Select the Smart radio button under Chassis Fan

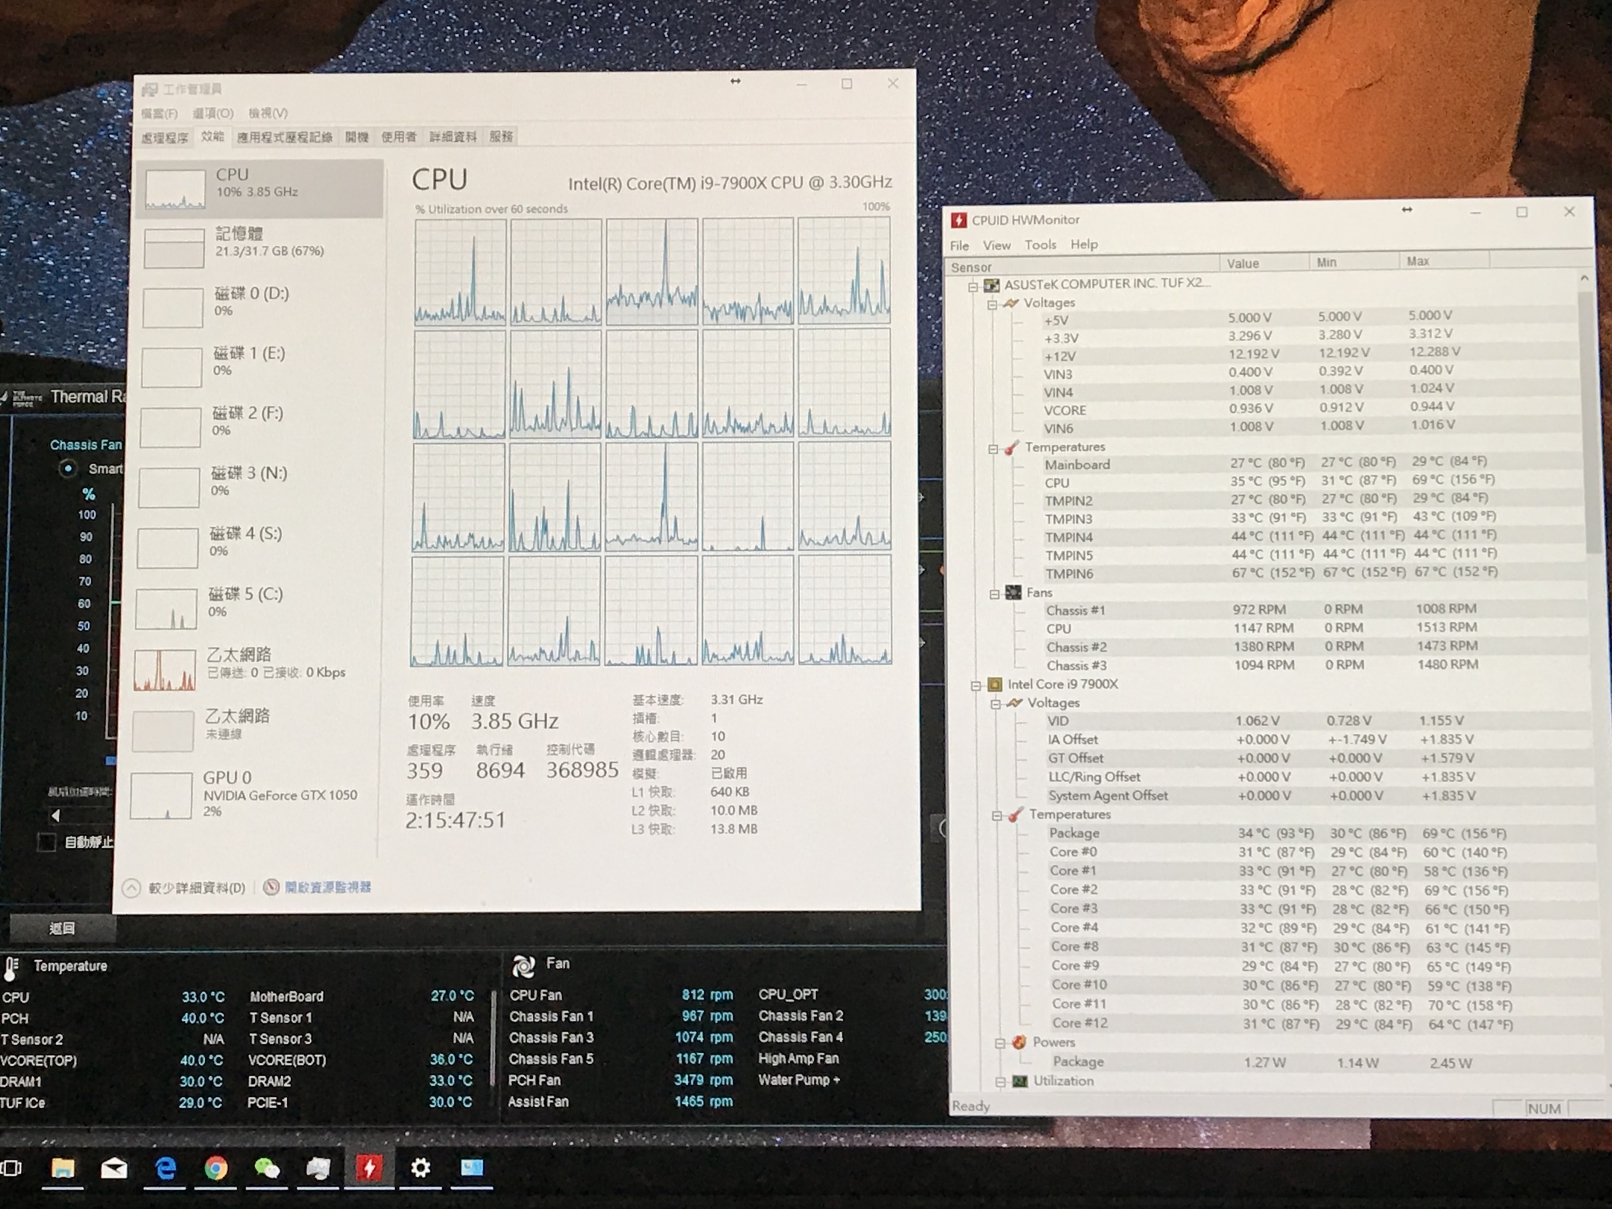point(68,468)
